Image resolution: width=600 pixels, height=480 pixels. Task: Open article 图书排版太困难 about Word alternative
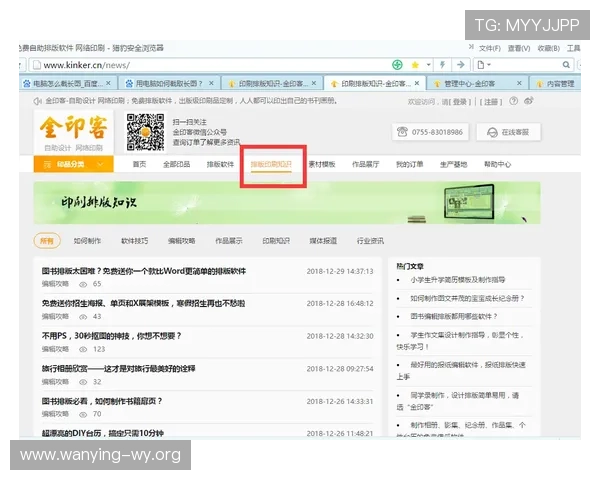click(x=143, y=271)
